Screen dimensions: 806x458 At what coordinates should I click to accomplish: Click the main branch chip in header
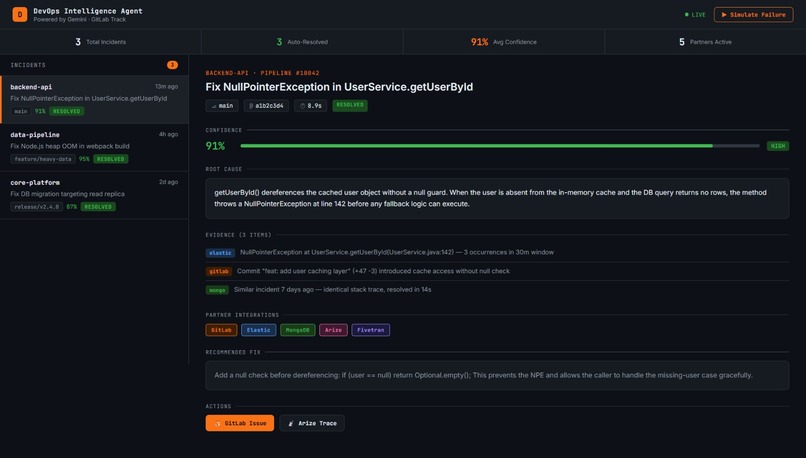click(222, 106)
